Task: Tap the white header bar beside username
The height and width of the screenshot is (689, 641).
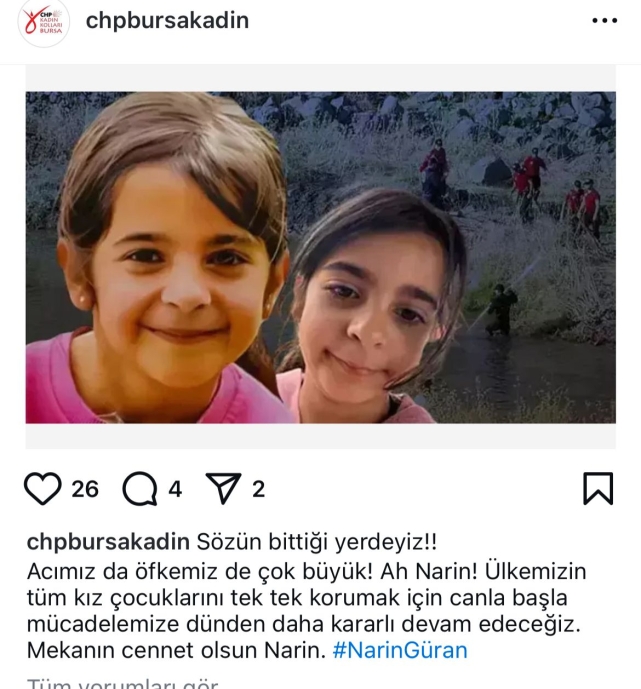Action: [x=417, y=21]
